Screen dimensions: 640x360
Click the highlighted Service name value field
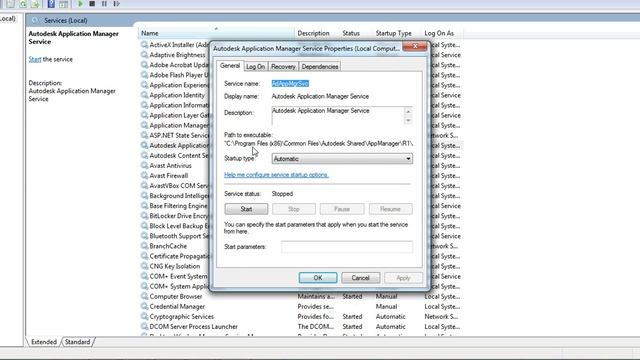coord(290,83)
